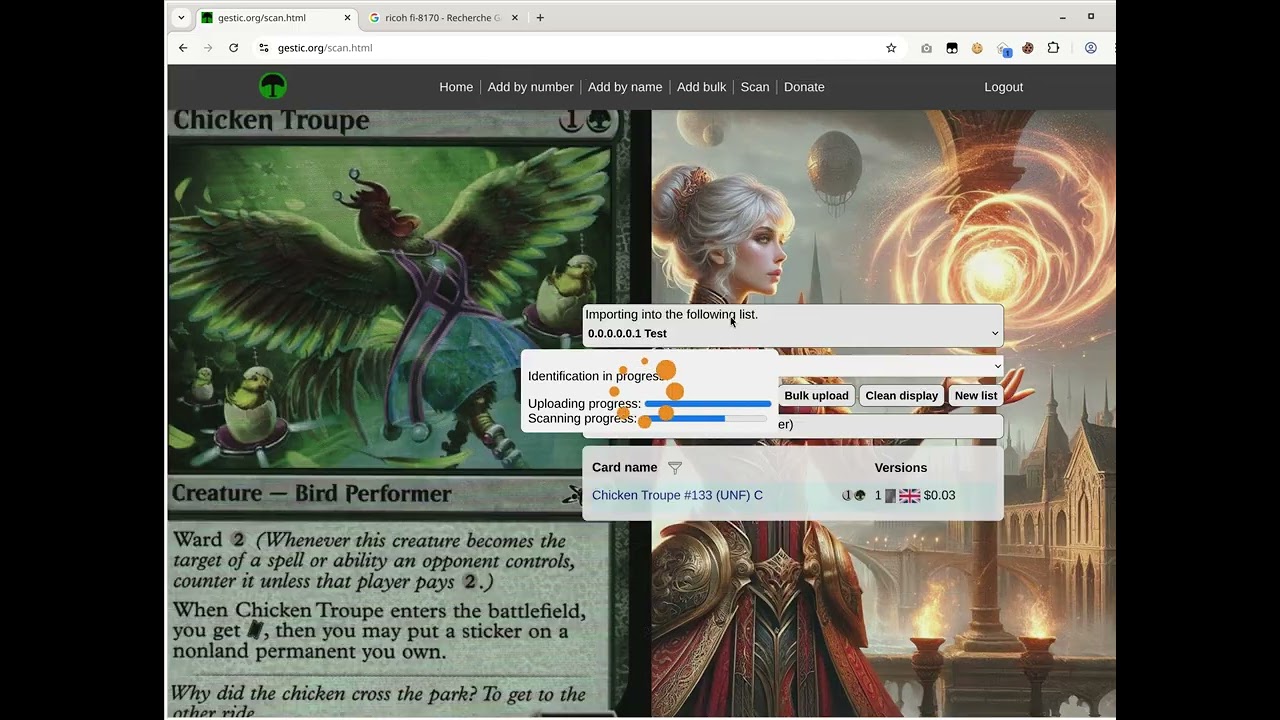This screenshot has width=1280, height=720.
Task: Click the Card name column header
Action: [625, 468]
